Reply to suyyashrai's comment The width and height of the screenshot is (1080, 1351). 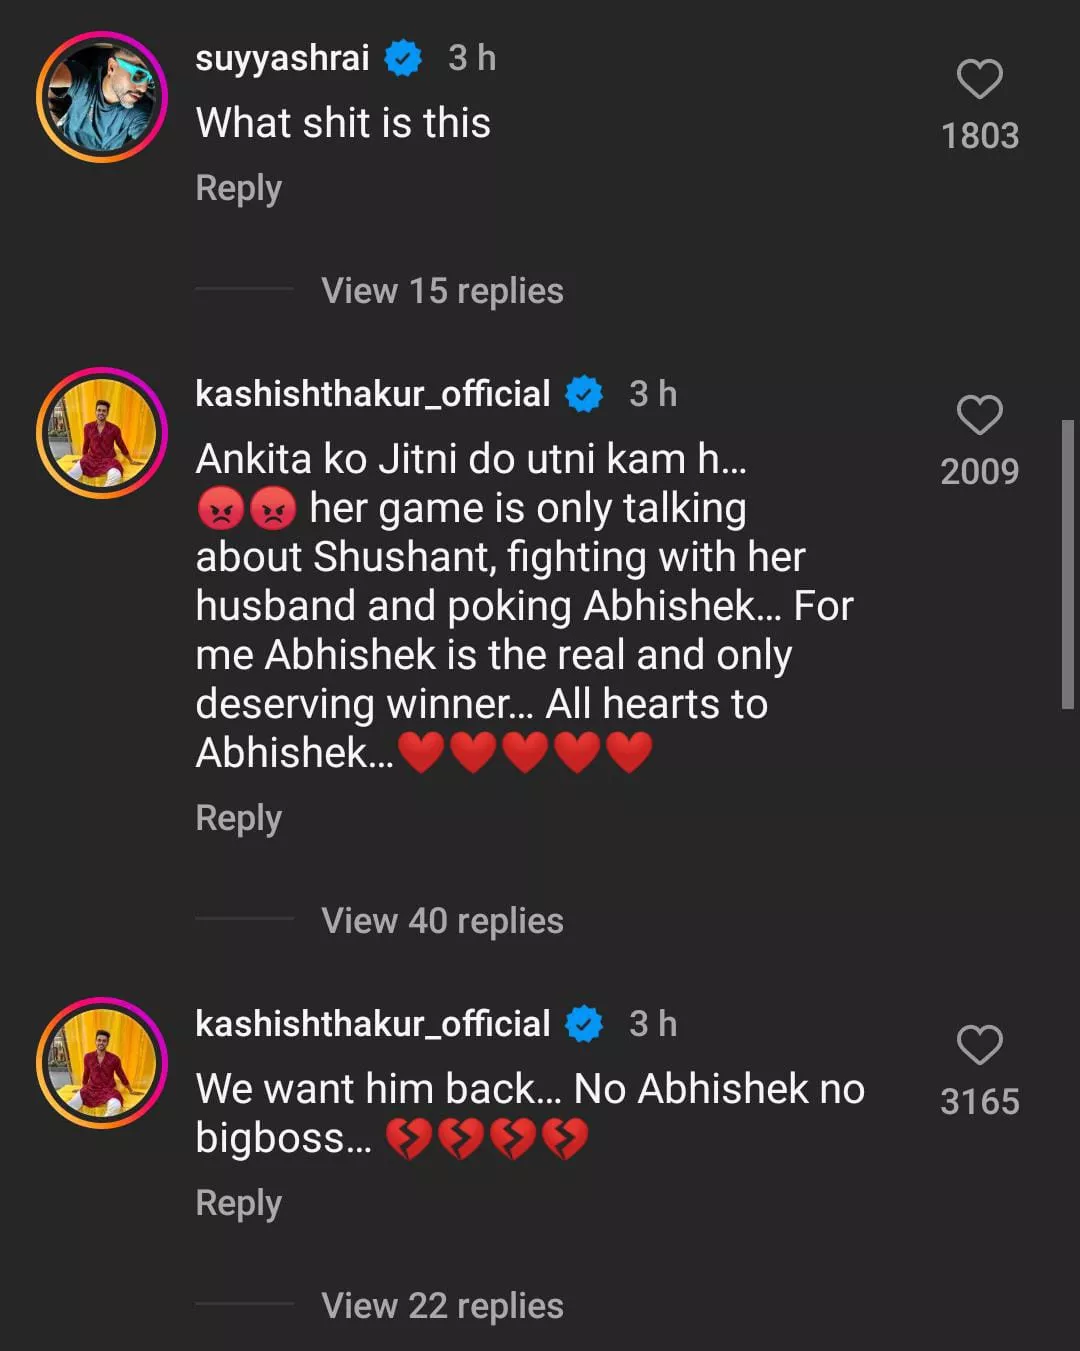coord(238,188)
